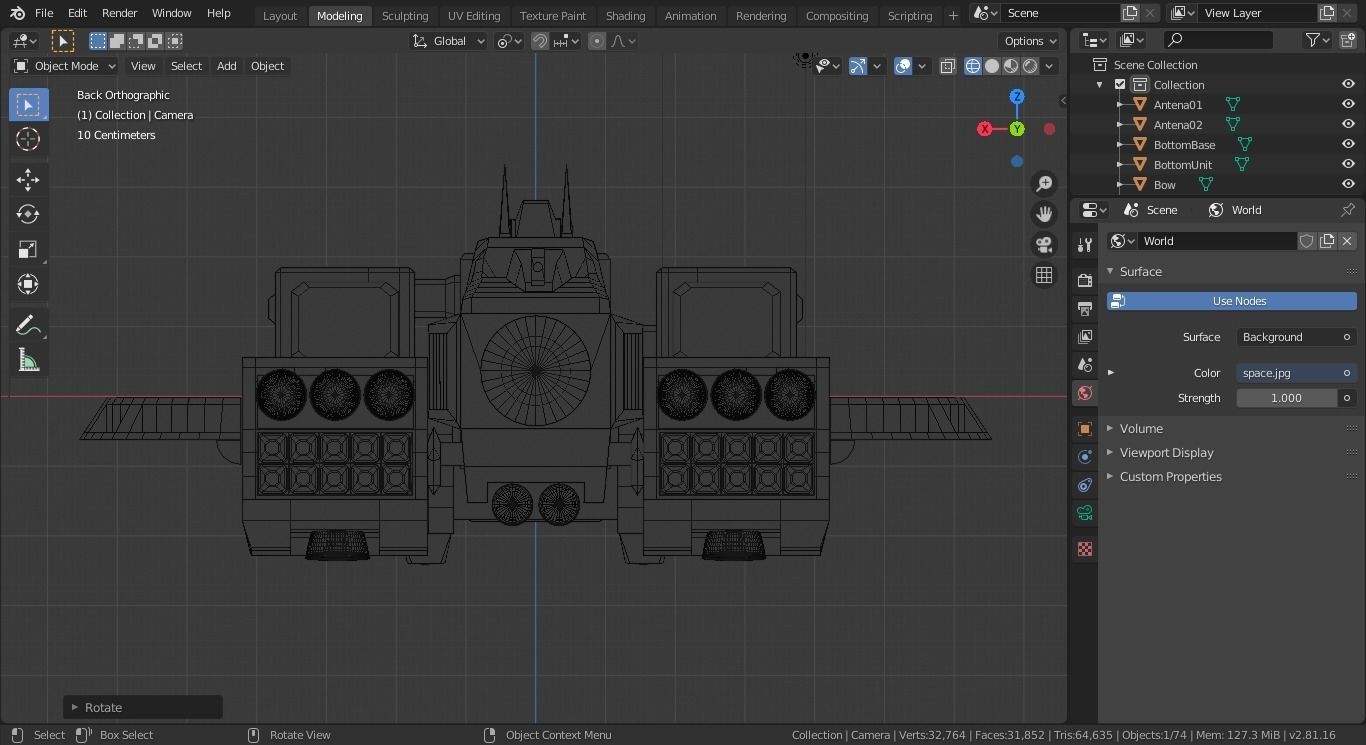Select the Measure tool
1366x745 pixels.
(28, 360)
